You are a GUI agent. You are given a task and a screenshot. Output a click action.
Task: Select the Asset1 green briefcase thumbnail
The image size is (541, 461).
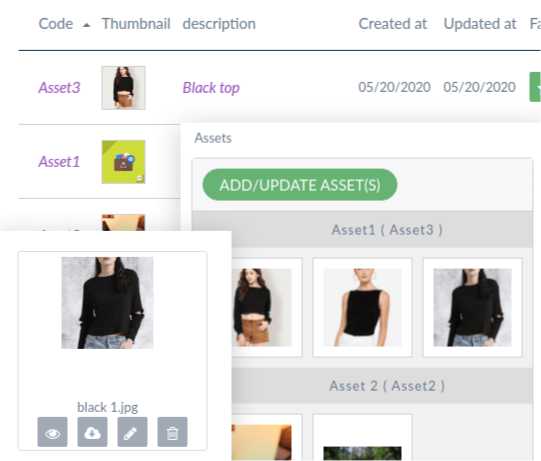click(124, 162)
